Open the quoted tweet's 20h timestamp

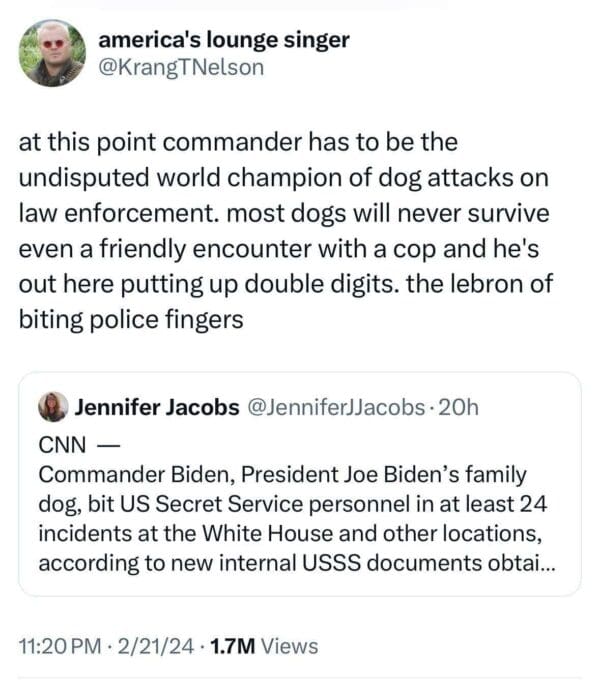click(x=461, y=408)
